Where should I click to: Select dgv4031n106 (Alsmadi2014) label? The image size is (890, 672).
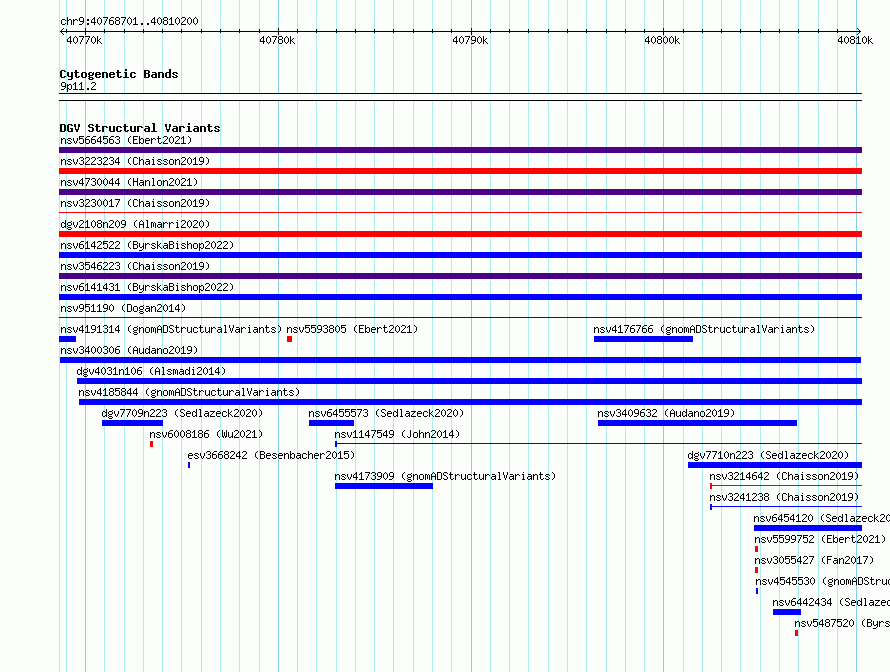coord(151,371)
